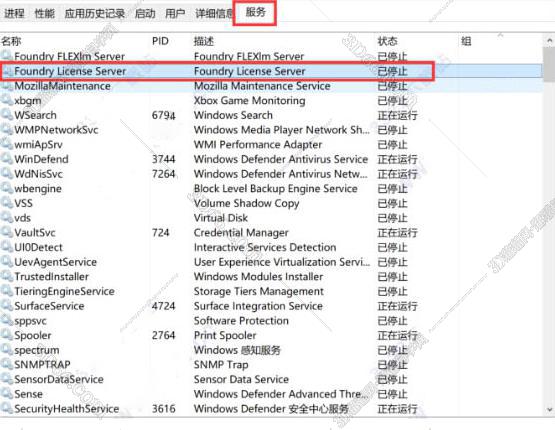Viewport: 555px width, 430px height.
Task: Sort services by the PID column header
Action: pyautogui.click(x=160, y=41)
